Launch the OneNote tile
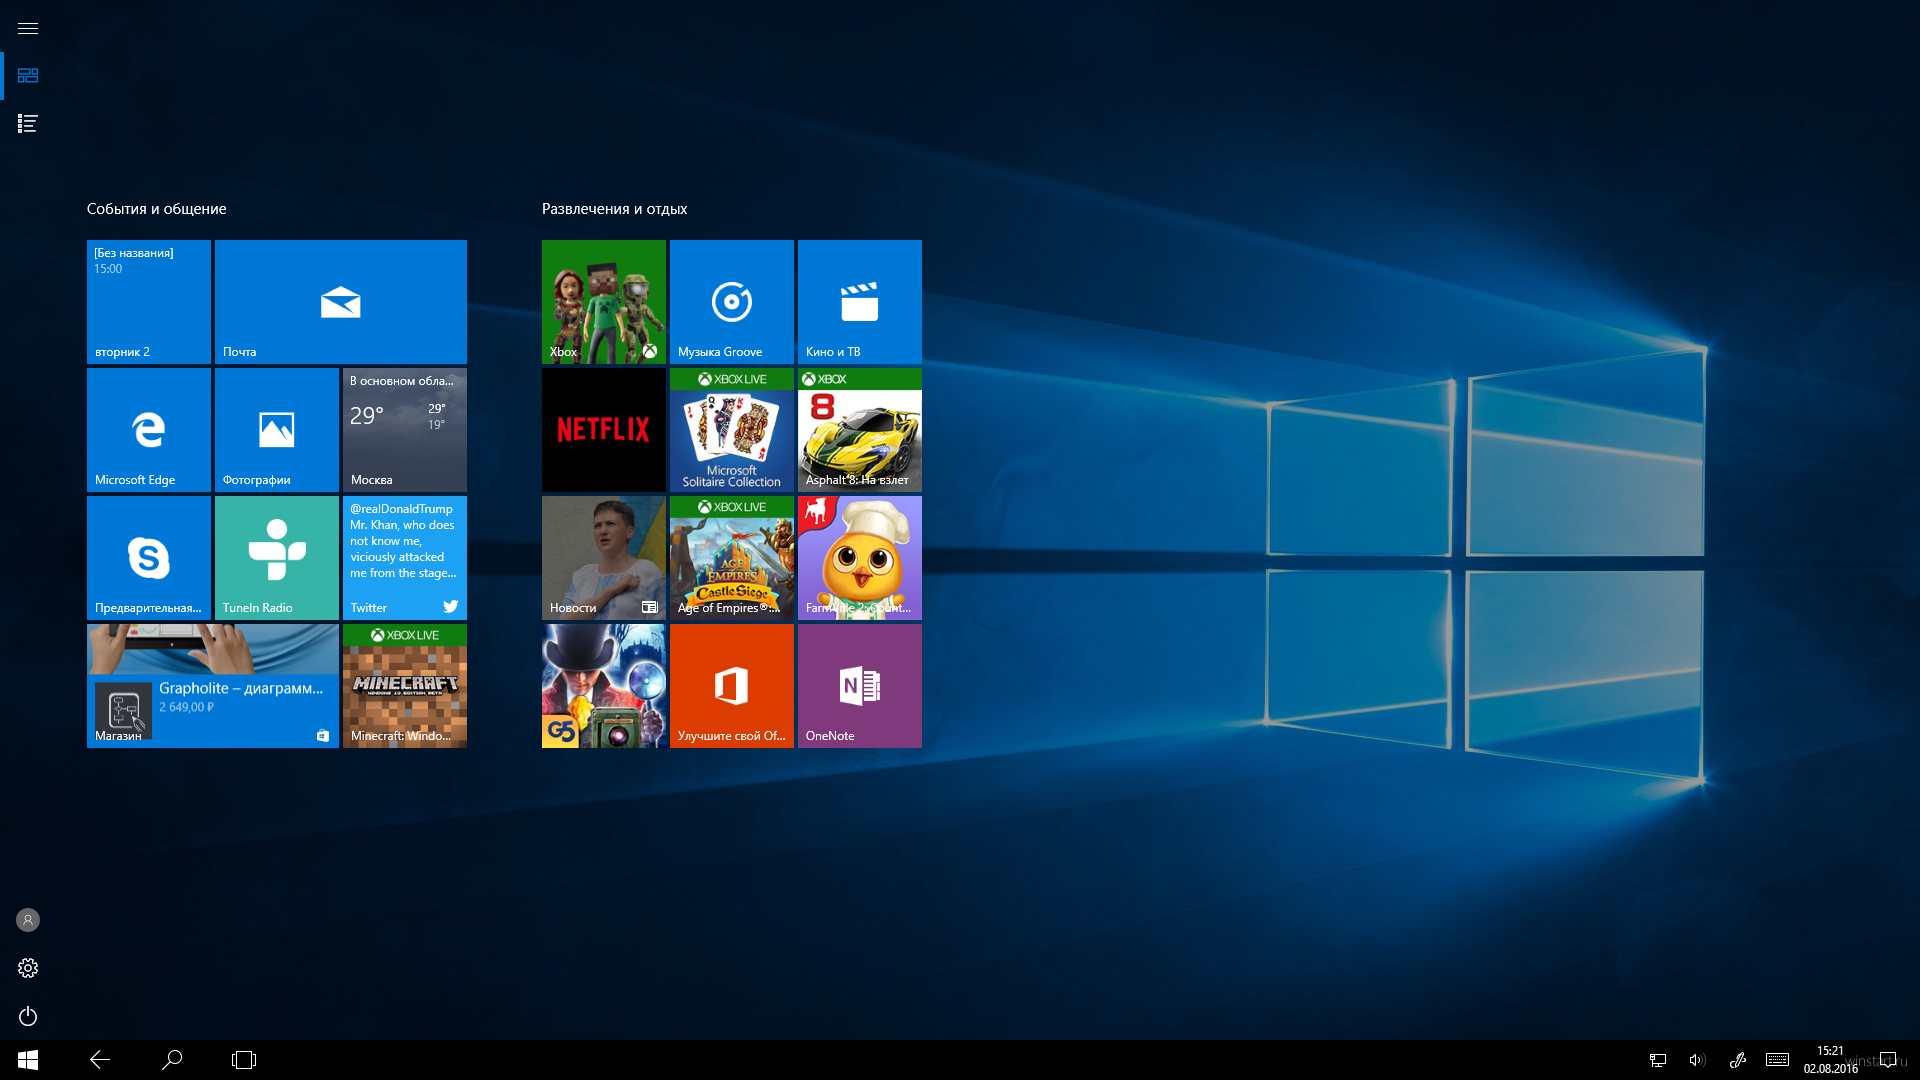This screenshot has width=1920, height=1080. coord(860,686)
